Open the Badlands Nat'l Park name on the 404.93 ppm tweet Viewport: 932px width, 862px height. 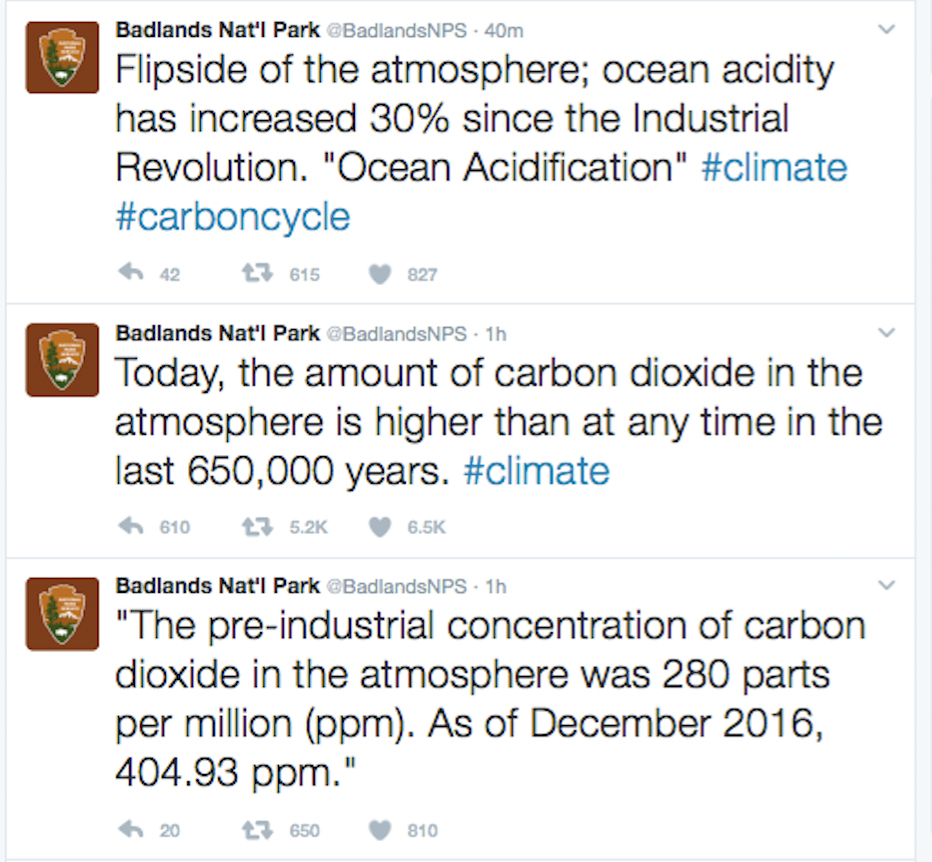coord(218,586)
